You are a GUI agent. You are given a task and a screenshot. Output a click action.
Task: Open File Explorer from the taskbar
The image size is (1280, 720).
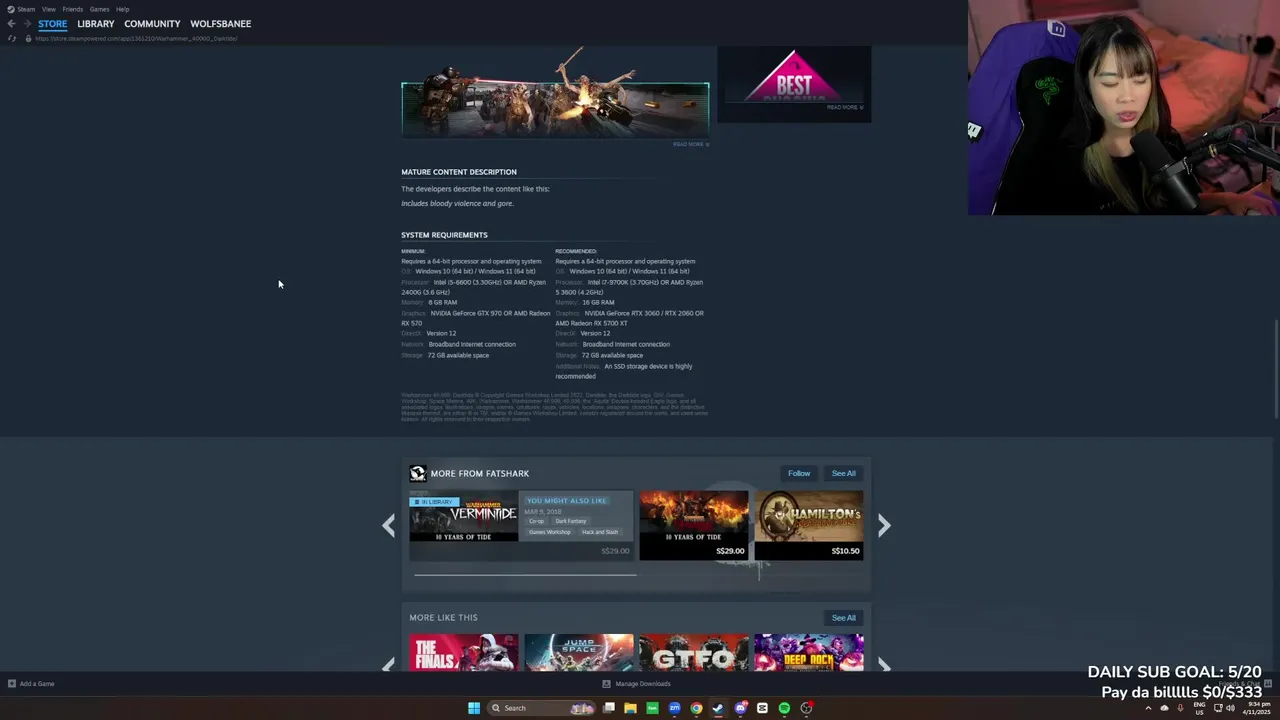(x=630, y=708)
